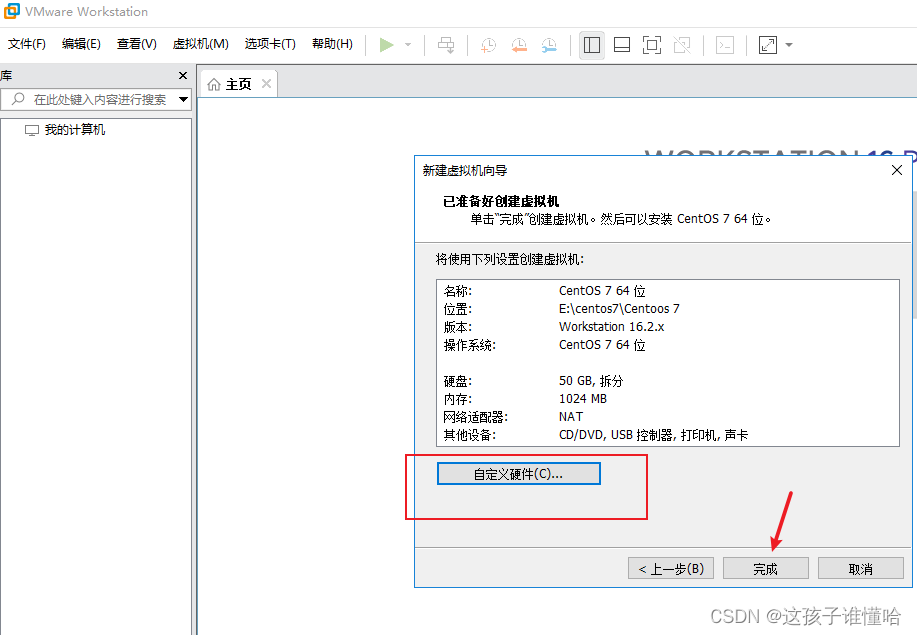Click the version value Workstation 16.2.x

click(x=611, y=327)
